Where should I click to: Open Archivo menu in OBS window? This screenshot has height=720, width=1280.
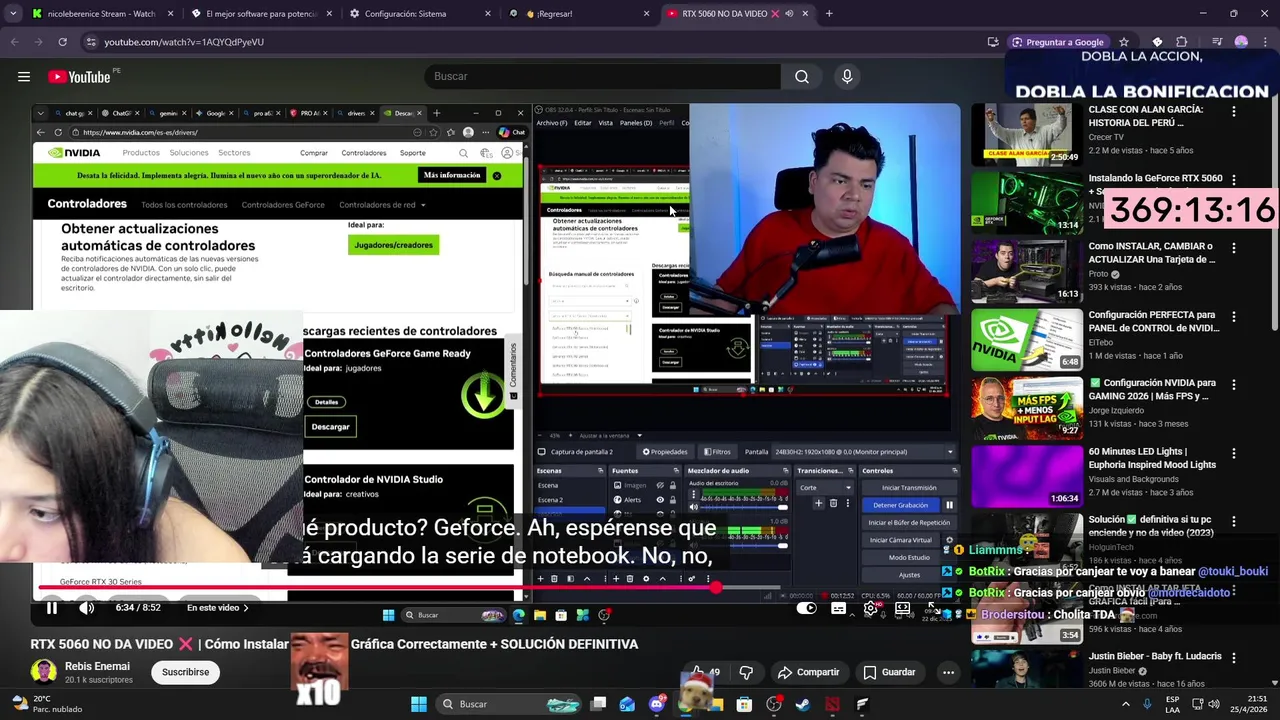pyautogui.click(x=551, y=123)
